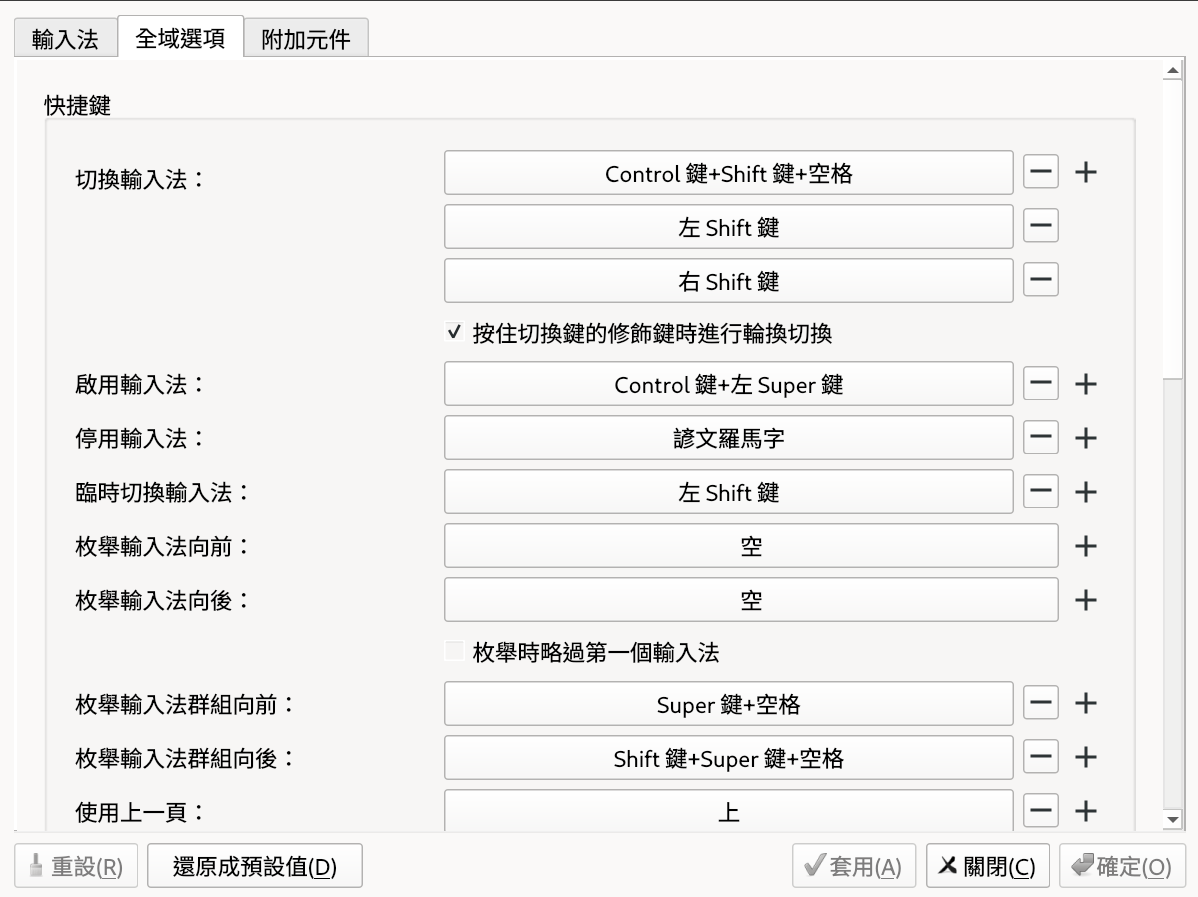The height and width of the screenshot is (897, 1198).
Task: Add a shortcut for 臨時切換輸入法
Action: point(1085,492)
